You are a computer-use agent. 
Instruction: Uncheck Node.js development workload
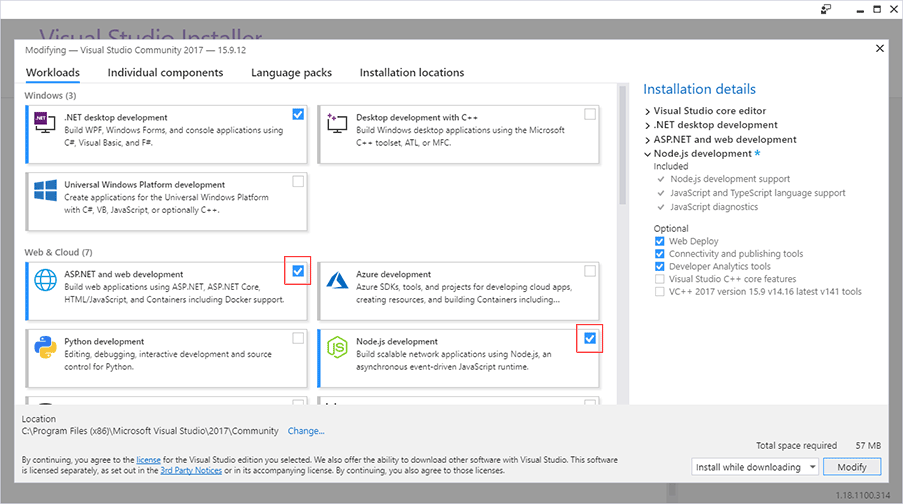[x=590, y=338]
